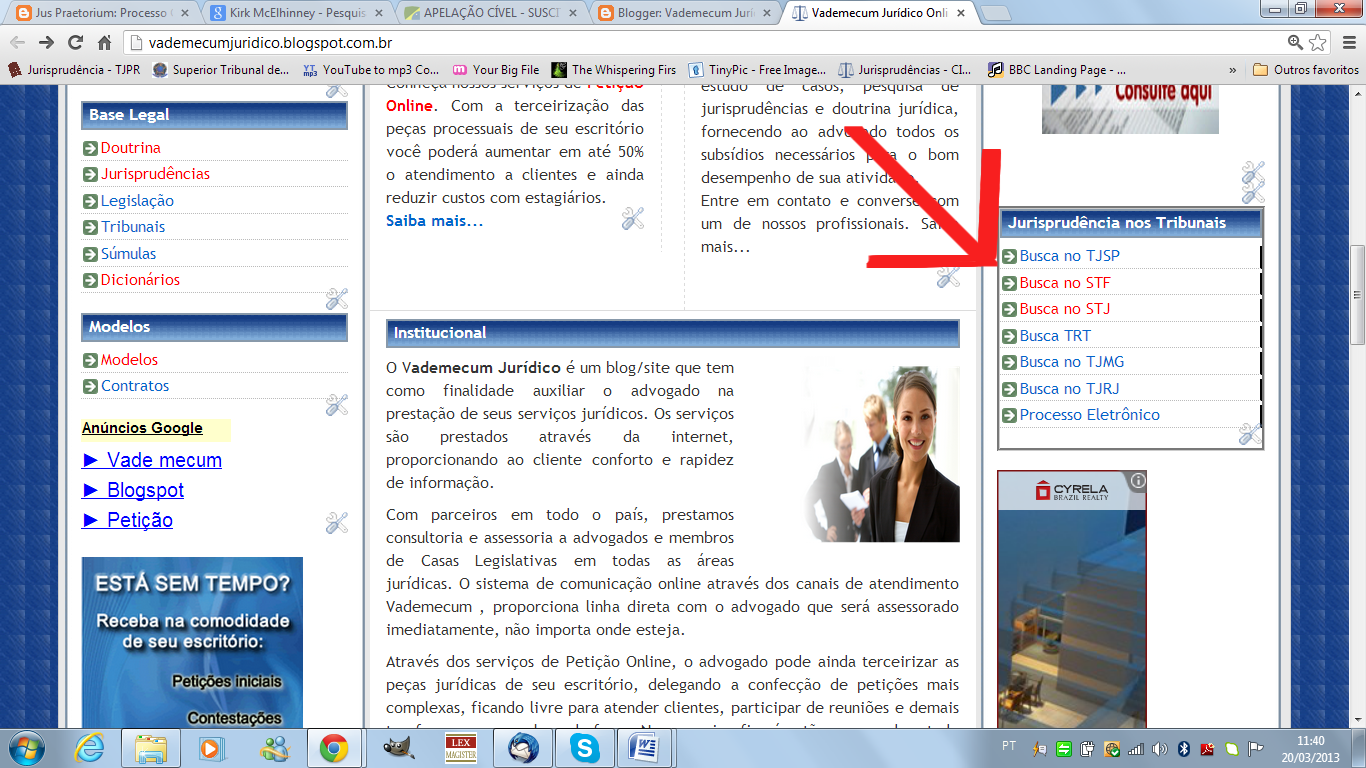
Task: Open the Tribunais sidebar link
Action: tap(133, 227)
